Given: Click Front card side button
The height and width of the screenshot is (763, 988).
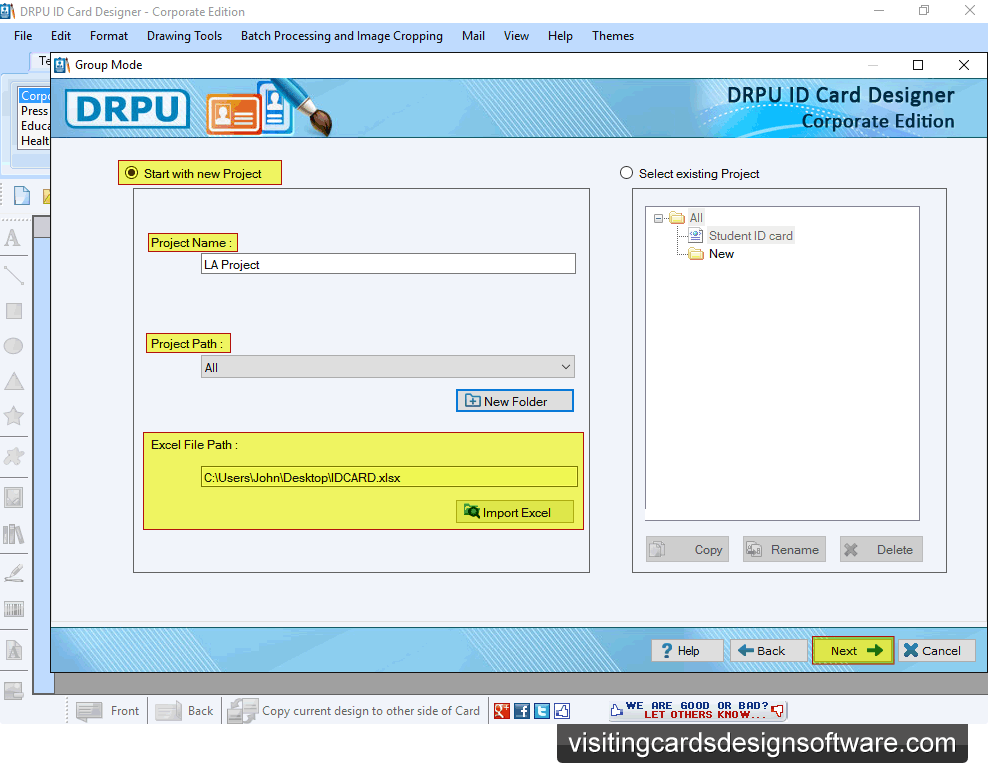Looking at the screenshot, I should (x=107, y=711).
